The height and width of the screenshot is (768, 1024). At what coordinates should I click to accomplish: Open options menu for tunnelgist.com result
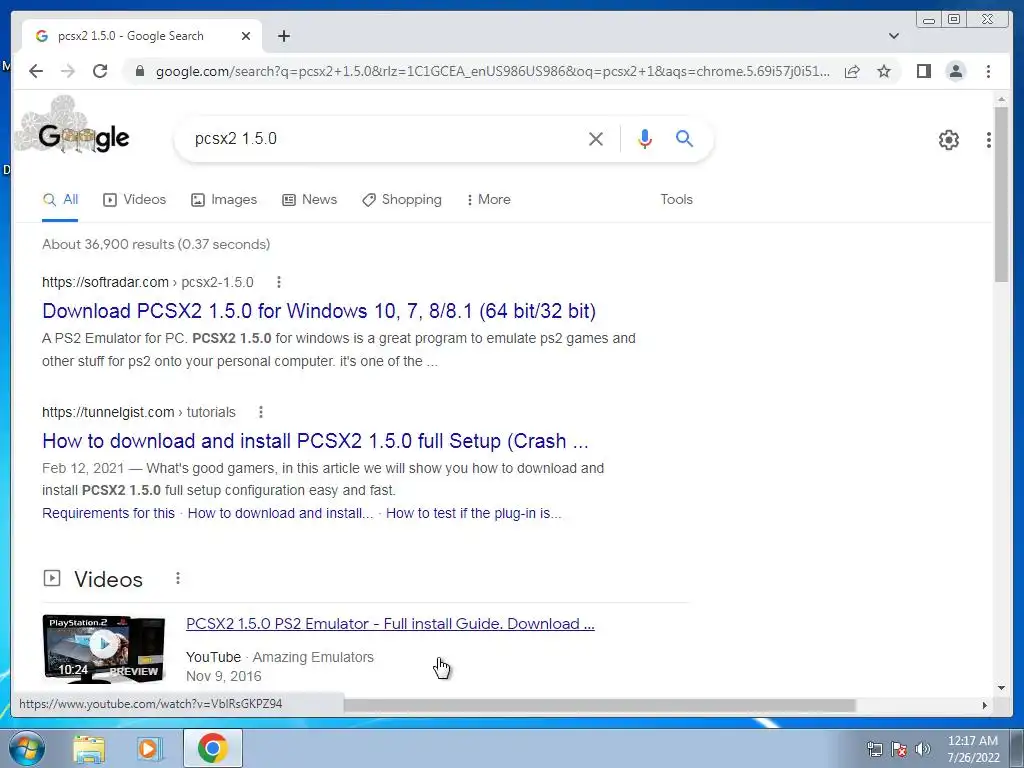[261, 412]
